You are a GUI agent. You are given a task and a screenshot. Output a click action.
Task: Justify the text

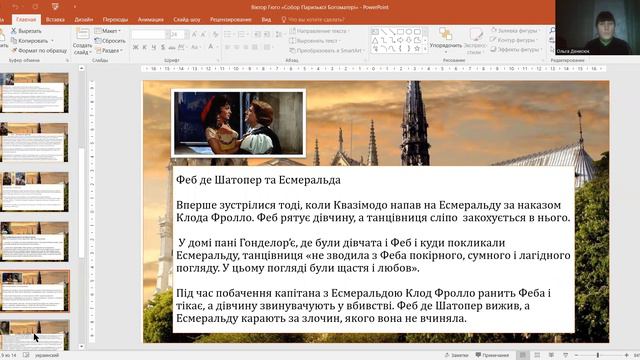(x=255, y=47)
